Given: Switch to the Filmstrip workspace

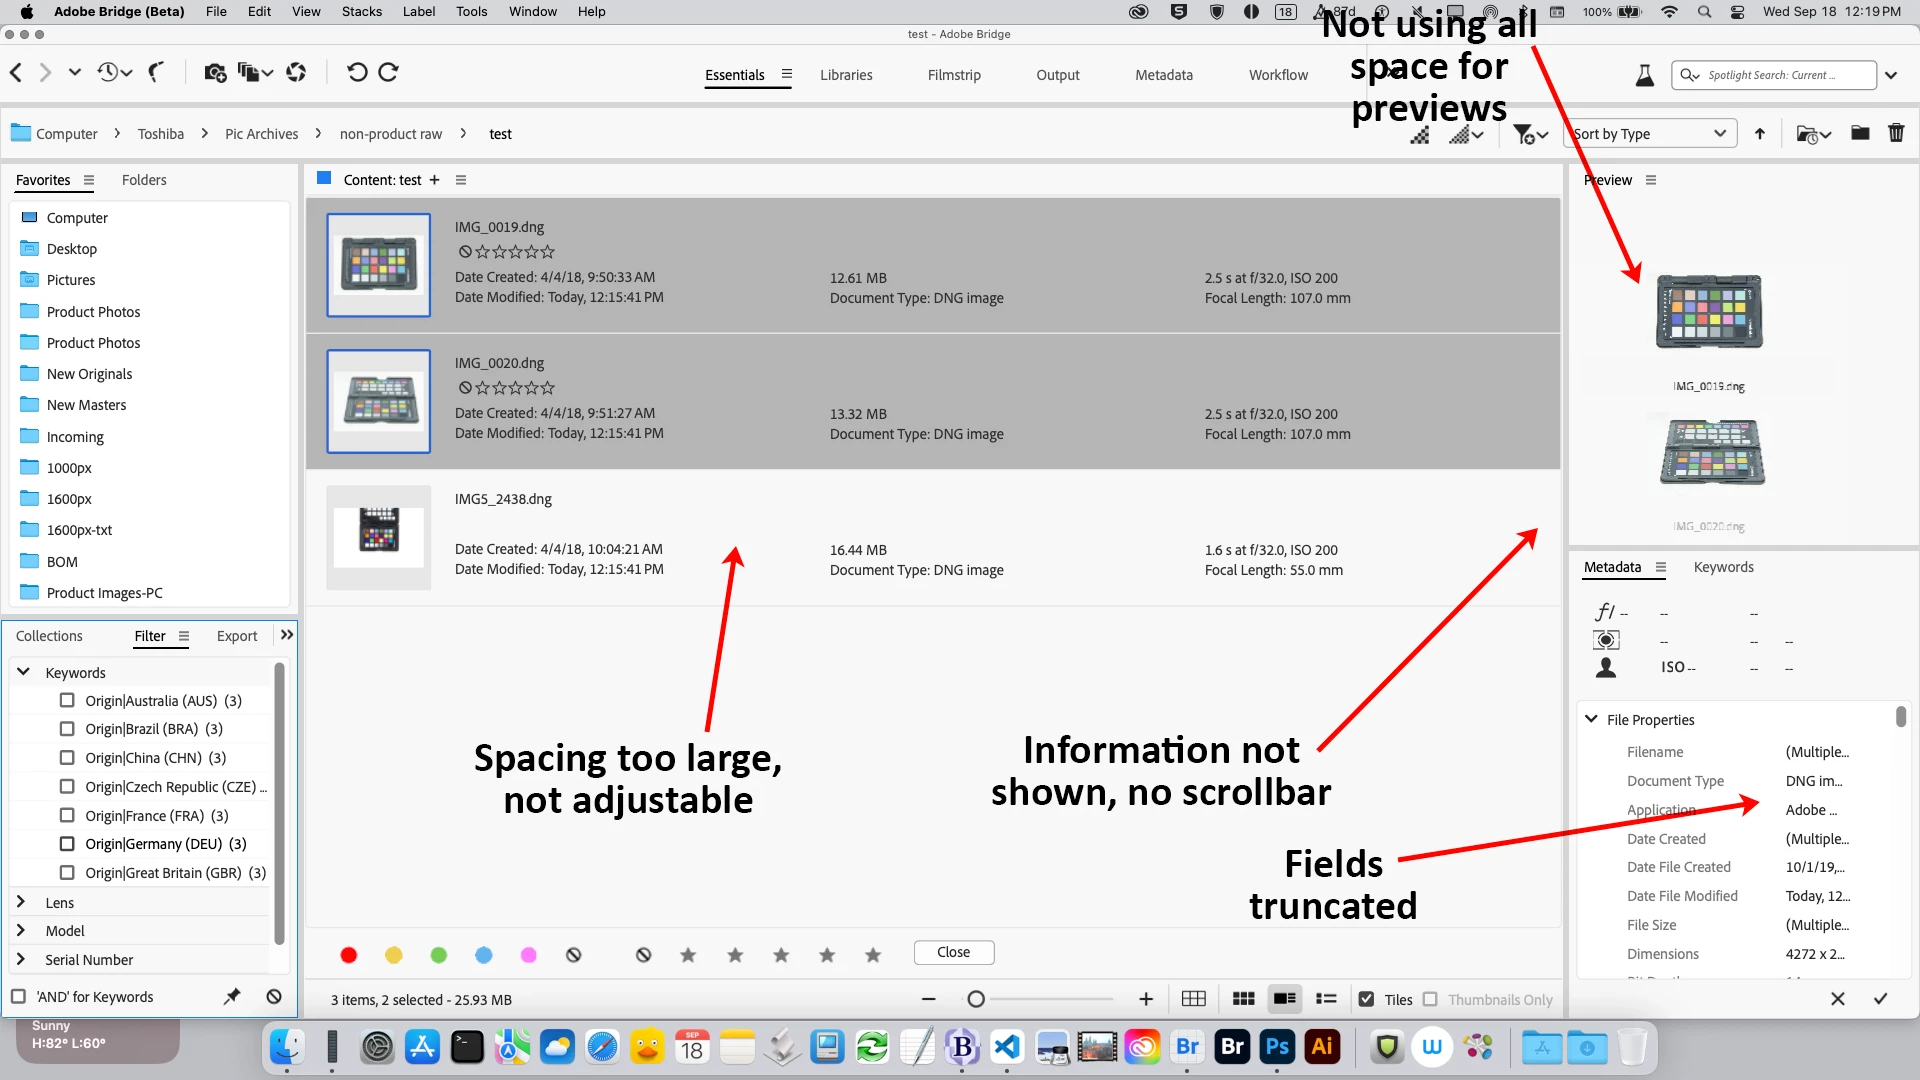Looking at the screenshot, I should point(953,75).
